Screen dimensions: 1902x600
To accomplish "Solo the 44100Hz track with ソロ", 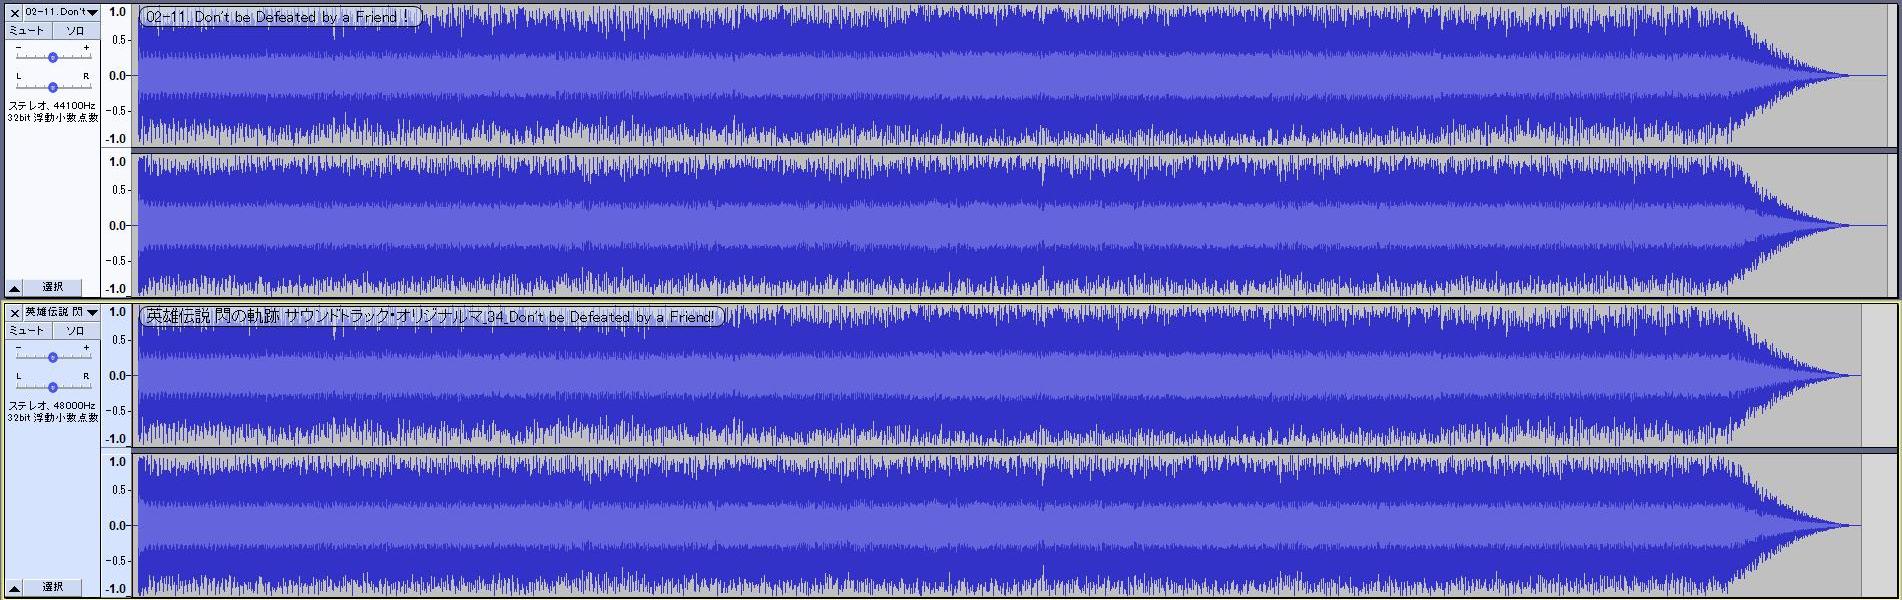I will 75,31.
